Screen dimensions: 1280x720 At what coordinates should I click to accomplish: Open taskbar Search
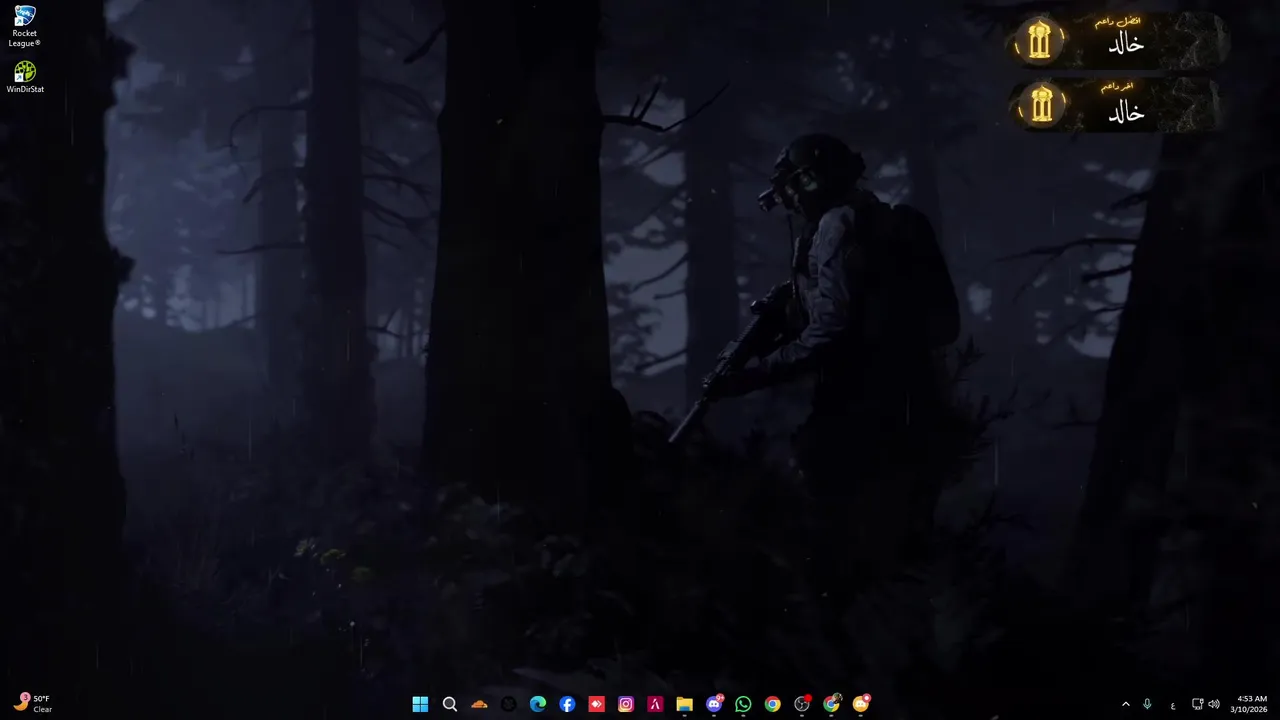[x=450, y=704]
